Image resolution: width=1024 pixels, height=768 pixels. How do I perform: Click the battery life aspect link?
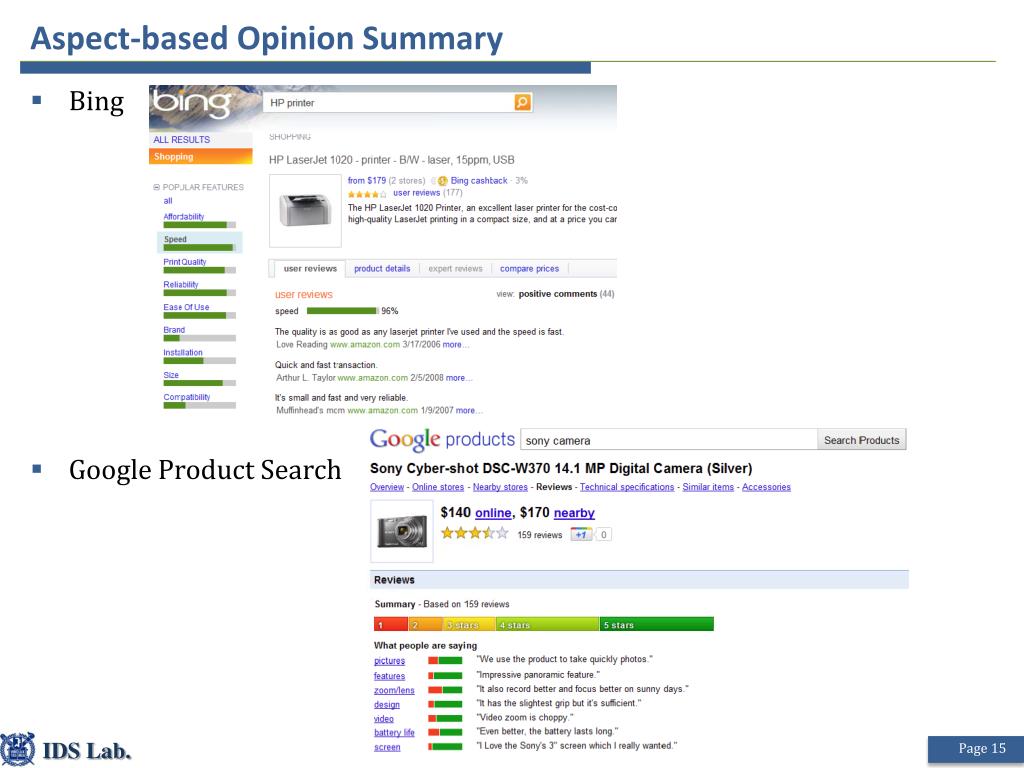(x=394, y=733)
